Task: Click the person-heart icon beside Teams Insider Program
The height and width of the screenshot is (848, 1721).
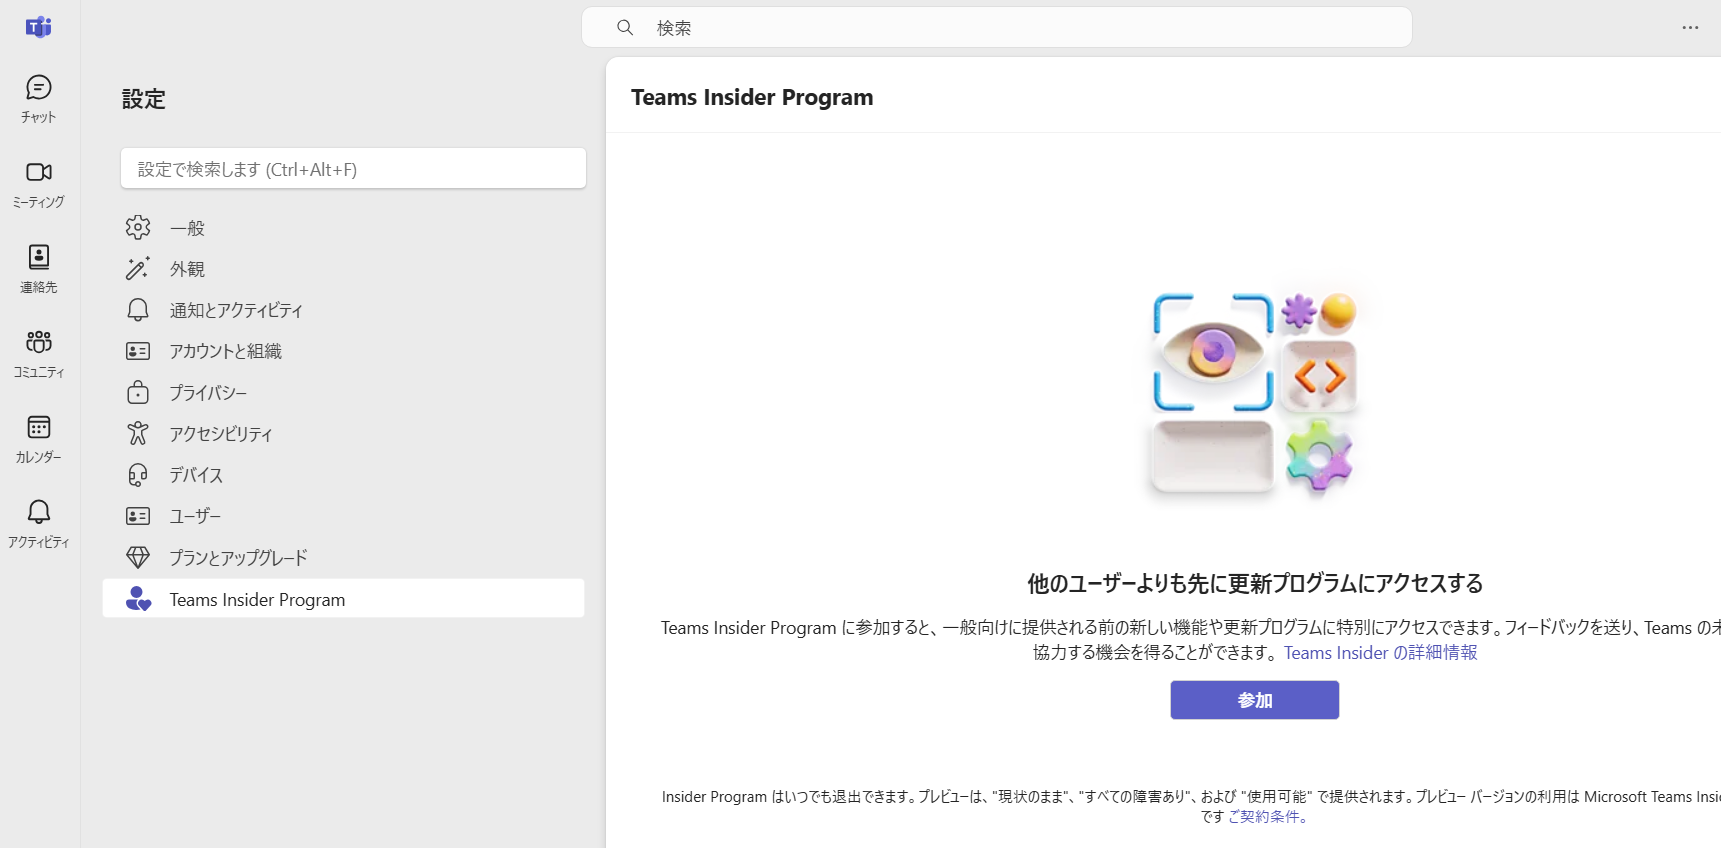Action: (x=138, y=598)
